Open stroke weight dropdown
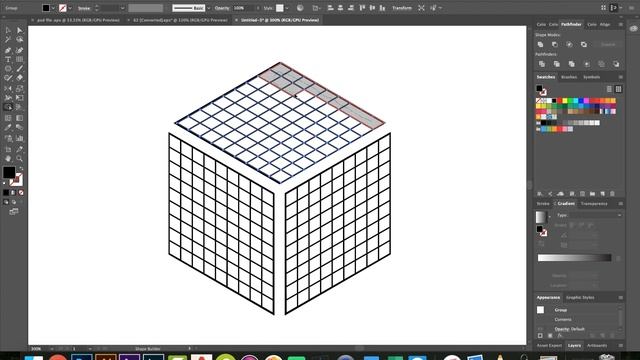 122,8
